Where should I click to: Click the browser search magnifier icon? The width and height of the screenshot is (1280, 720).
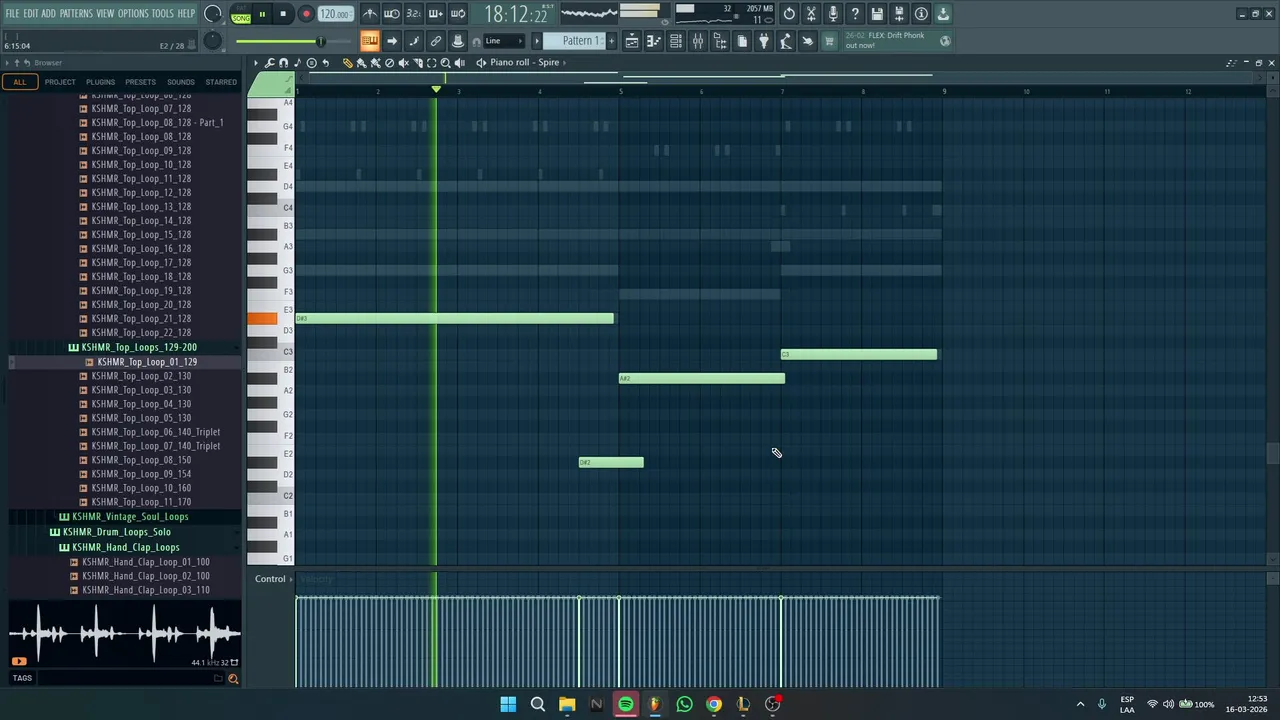tap(233, 679)
